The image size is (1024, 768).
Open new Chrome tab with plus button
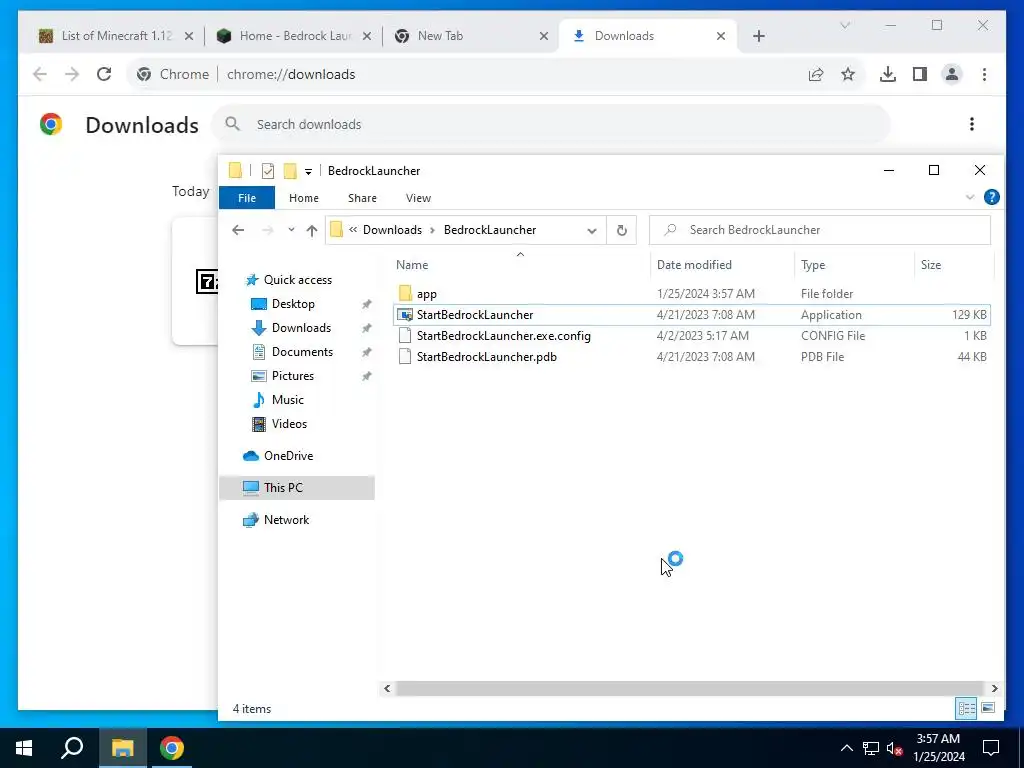point(758,36)
